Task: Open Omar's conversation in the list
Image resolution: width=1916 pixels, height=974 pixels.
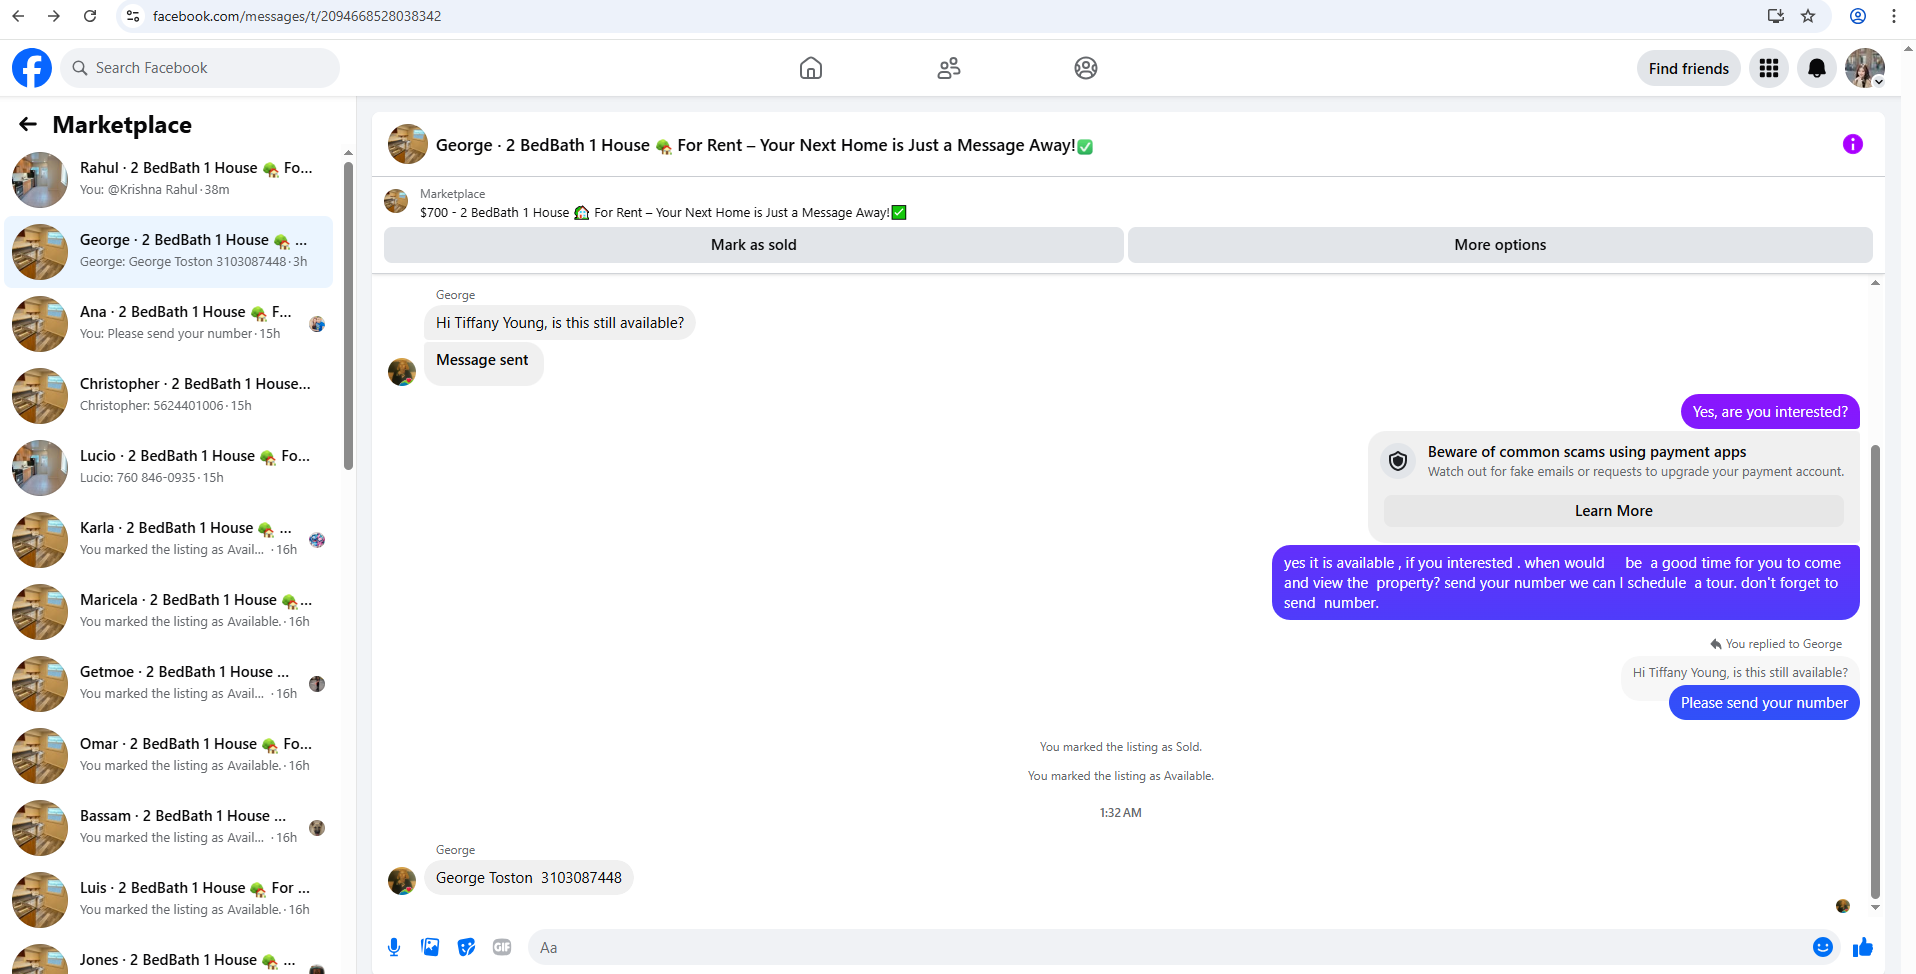Action: (168, 756)
